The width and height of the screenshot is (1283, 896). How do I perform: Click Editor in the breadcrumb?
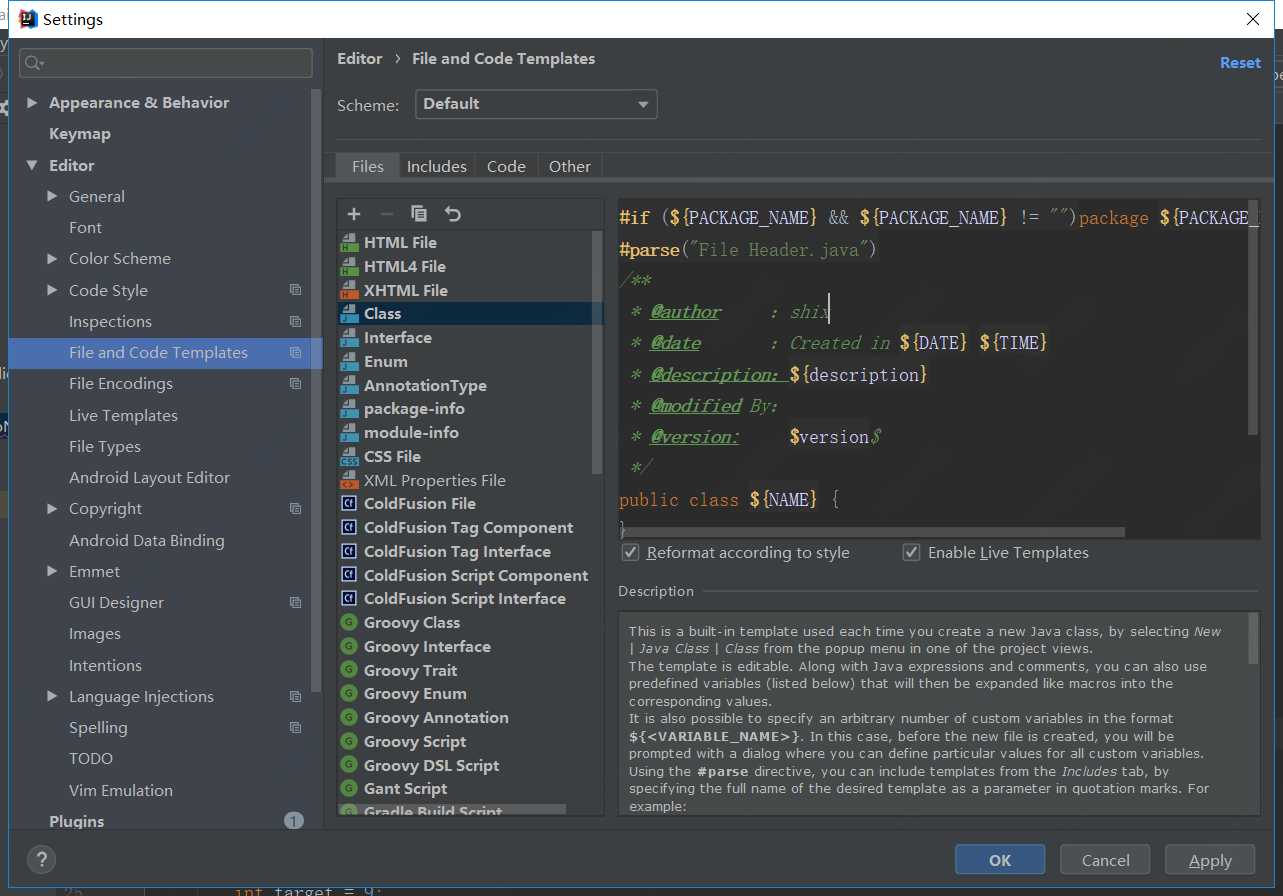pyautogui.click(x=360, y=59)
